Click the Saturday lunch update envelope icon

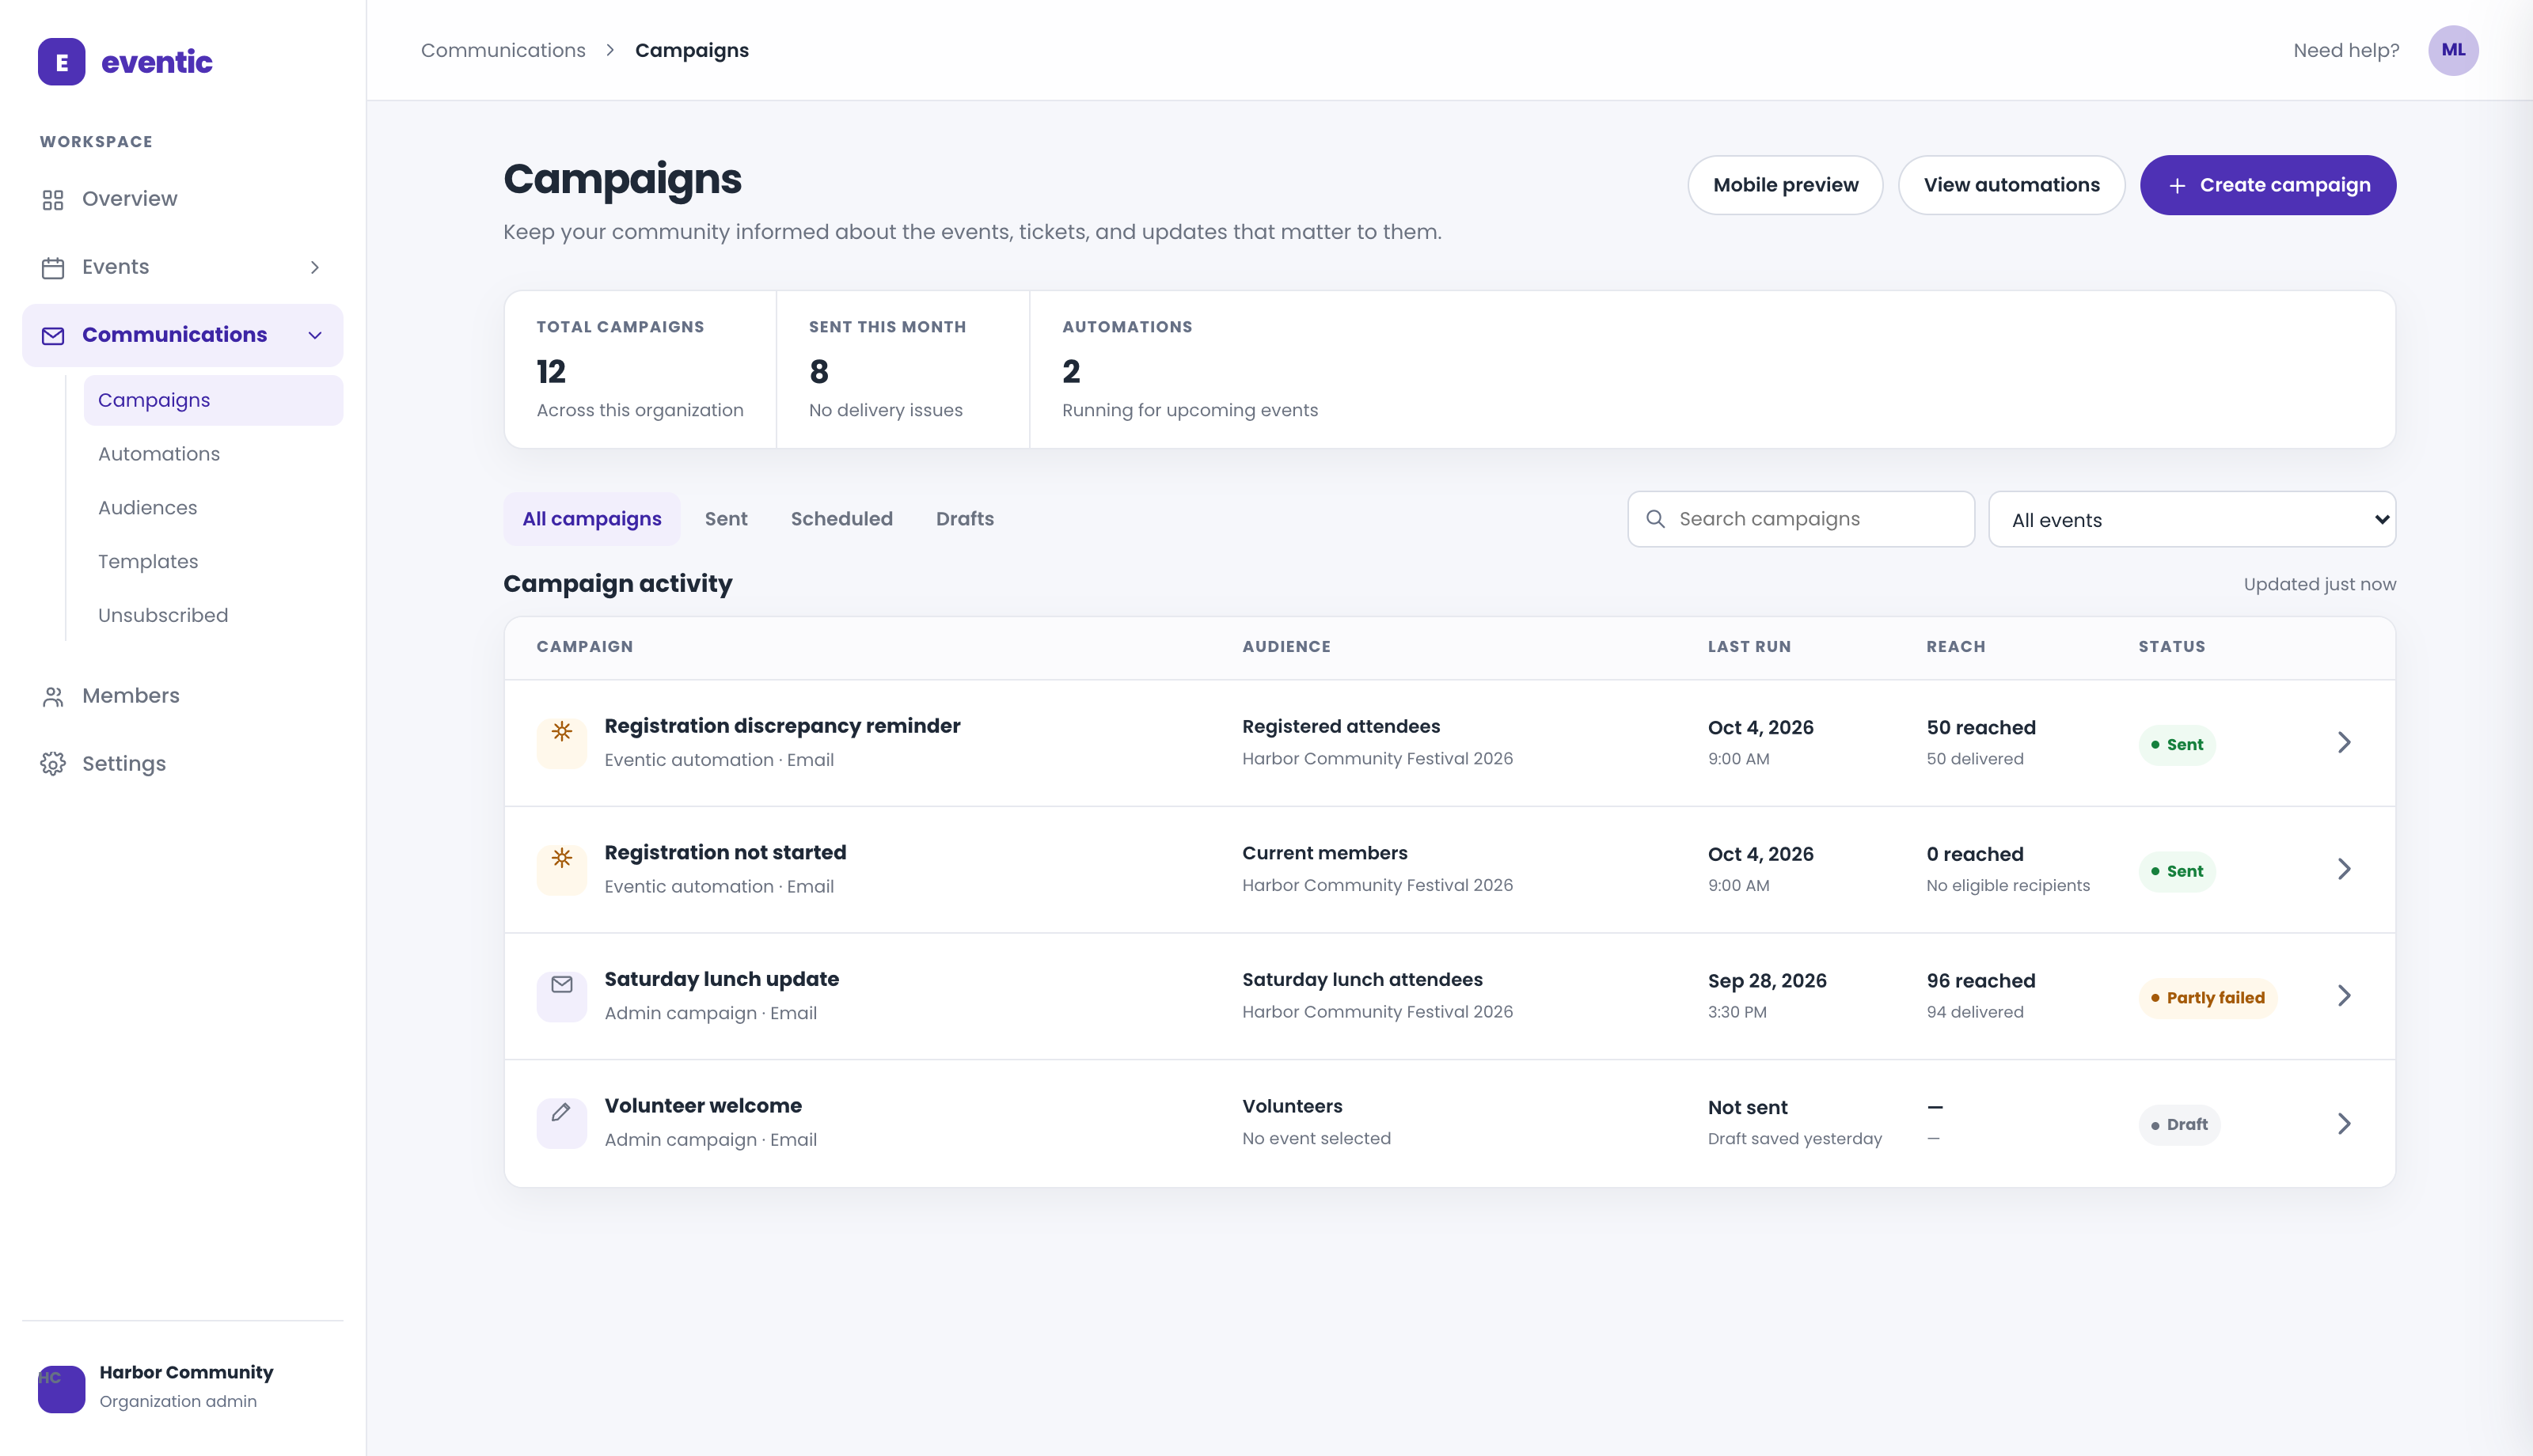coord(562,996)
